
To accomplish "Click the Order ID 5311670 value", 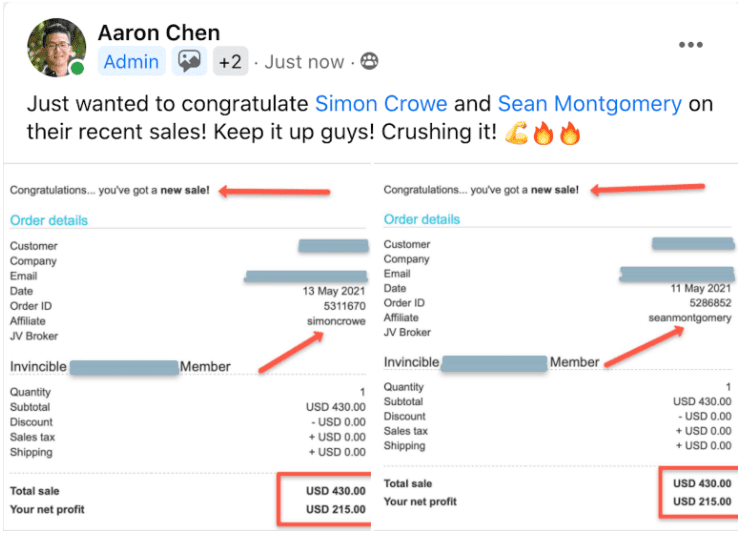I will click(x=344, y=306).
